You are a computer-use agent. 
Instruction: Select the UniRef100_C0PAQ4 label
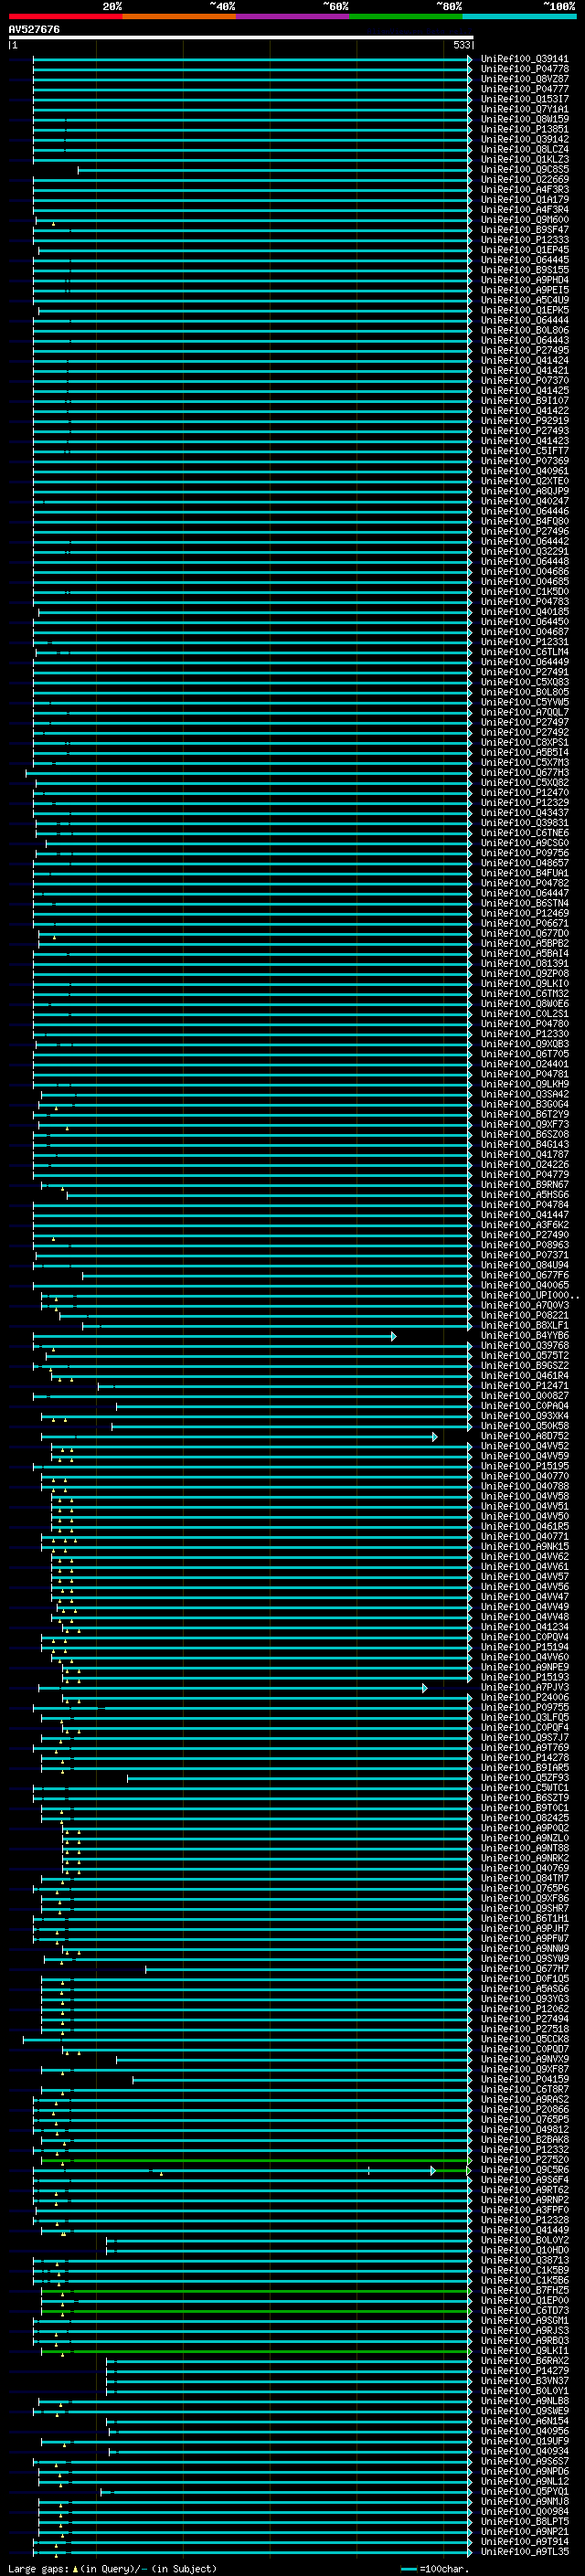(525, 1406)
